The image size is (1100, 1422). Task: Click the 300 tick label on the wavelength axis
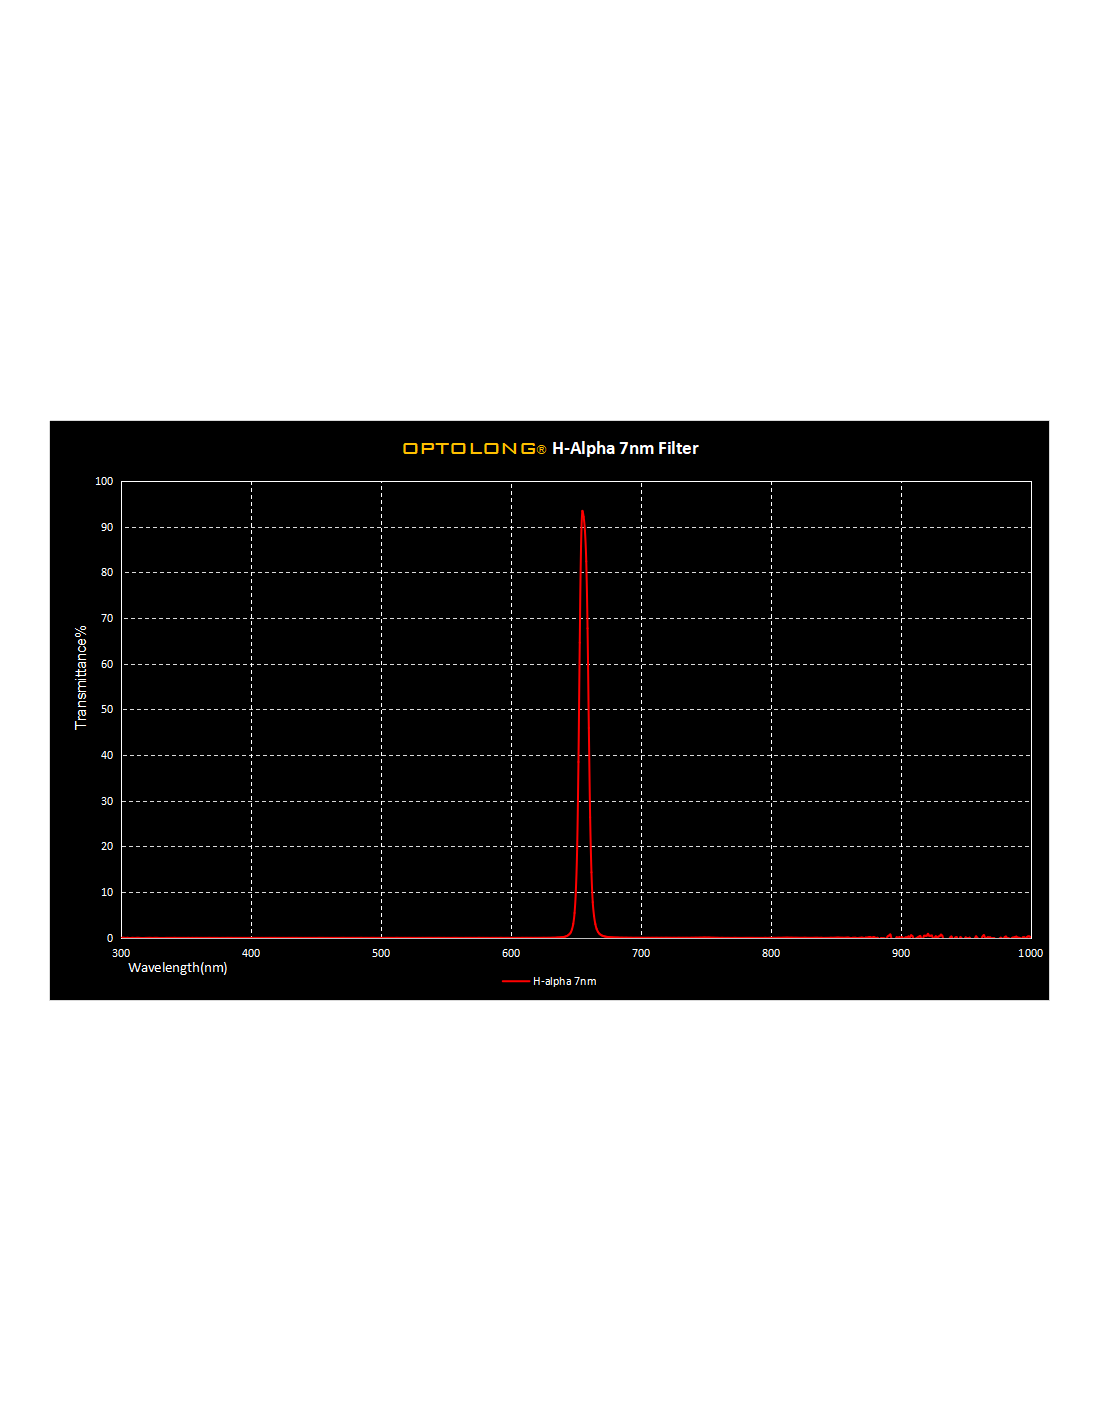point(121,954)
